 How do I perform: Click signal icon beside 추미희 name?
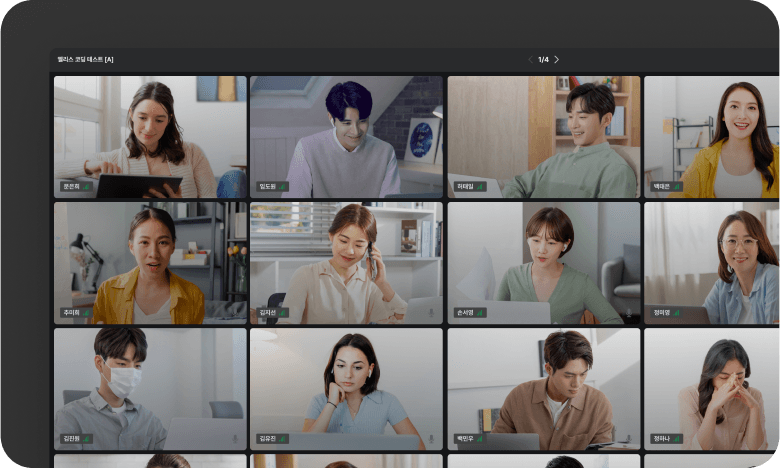(x=86, y=312)
